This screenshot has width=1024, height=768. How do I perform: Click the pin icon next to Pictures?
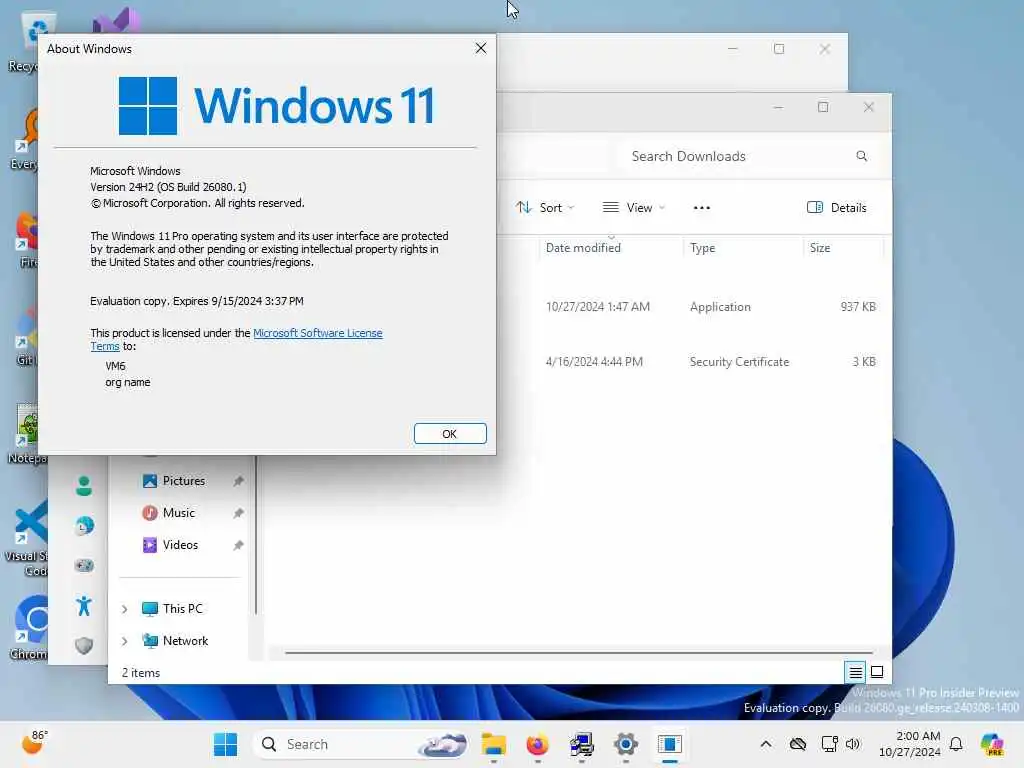(238, 481)
